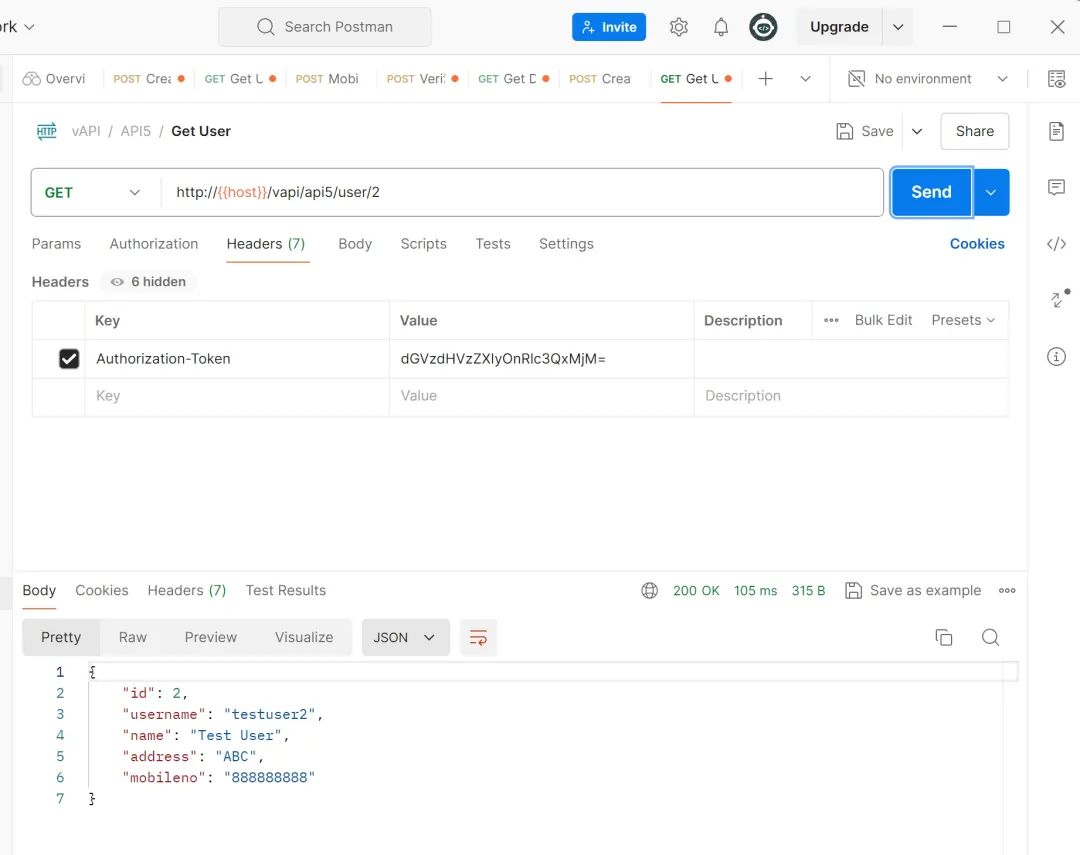Open the user avatar menu
Screen dimensions: 1080x855
point(763,27)
